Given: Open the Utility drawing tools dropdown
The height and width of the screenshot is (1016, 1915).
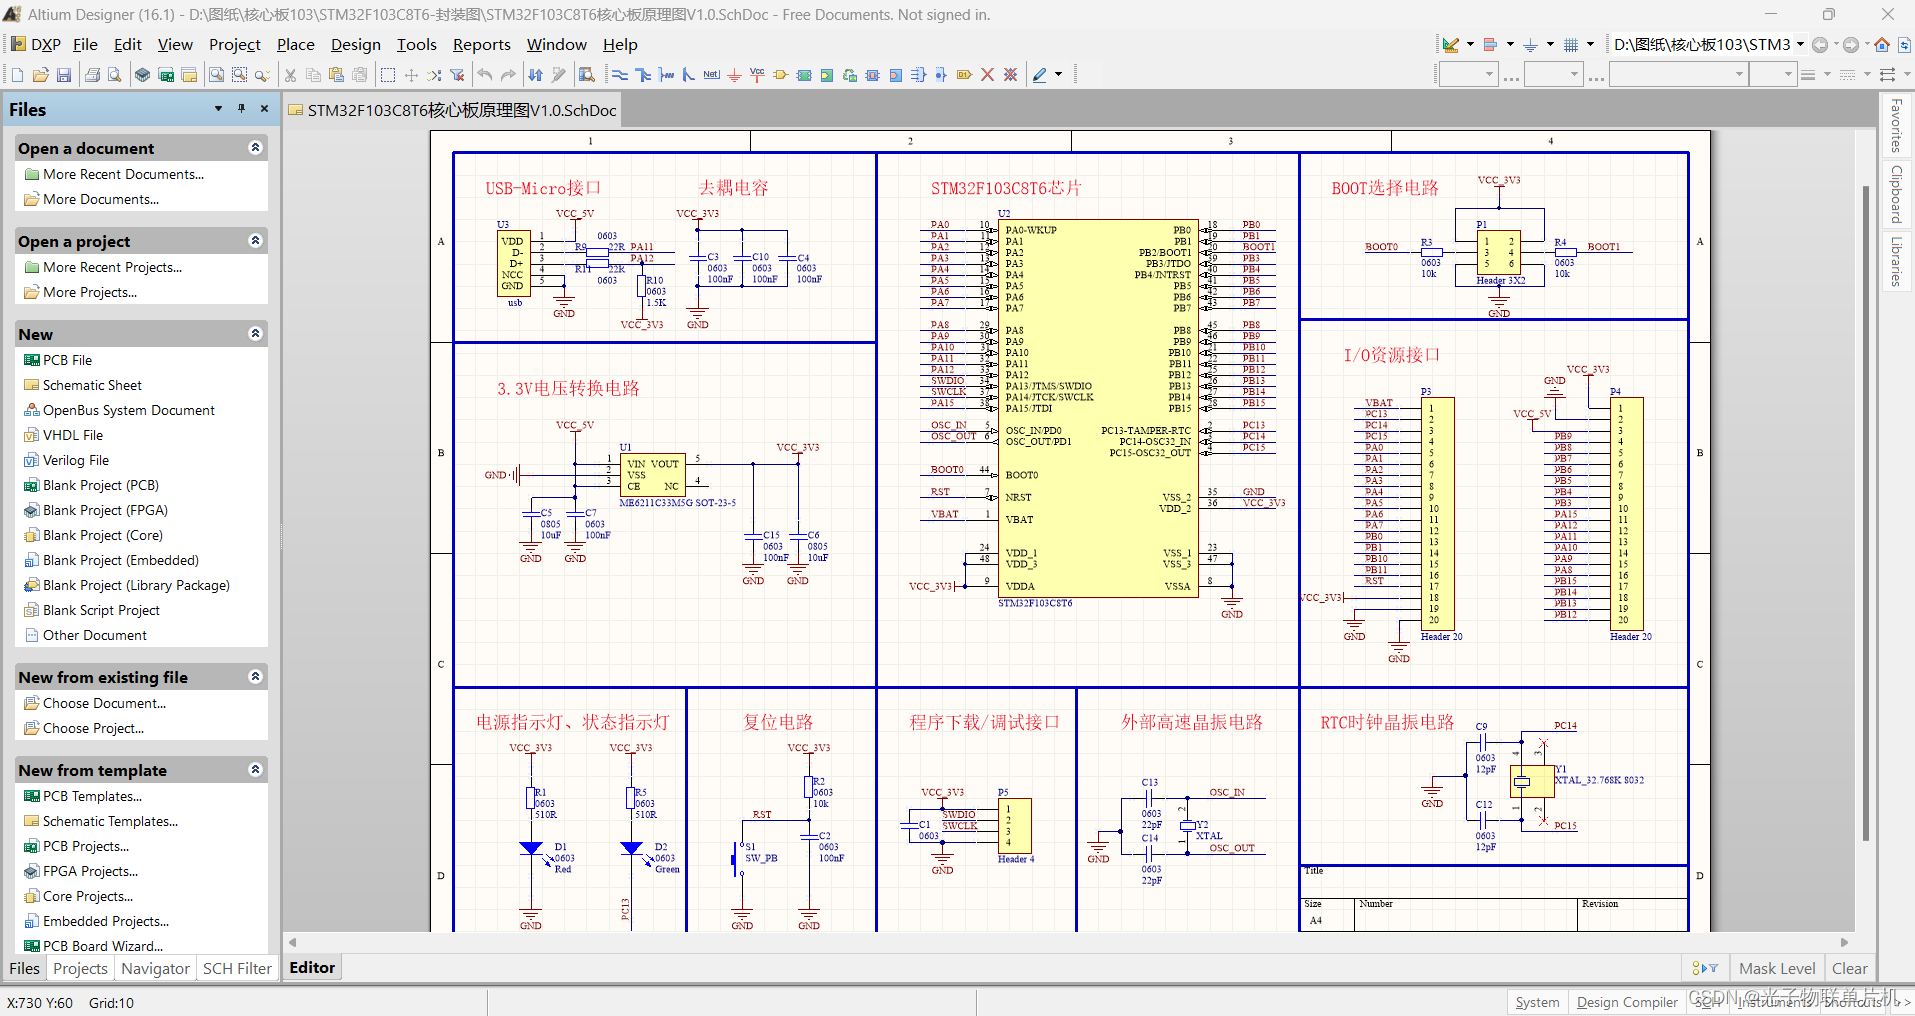Looking at the screenshot, I should [x=1470, y=44].
